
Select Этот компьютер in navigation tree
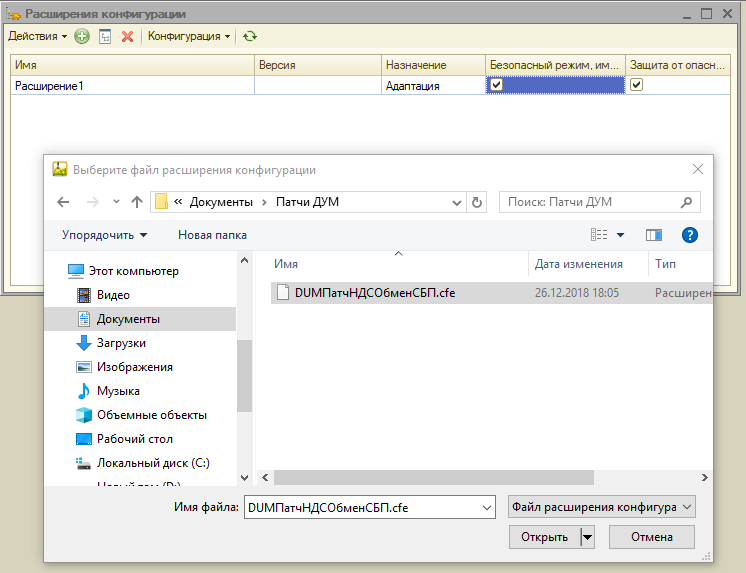click(x=134, y=271)
